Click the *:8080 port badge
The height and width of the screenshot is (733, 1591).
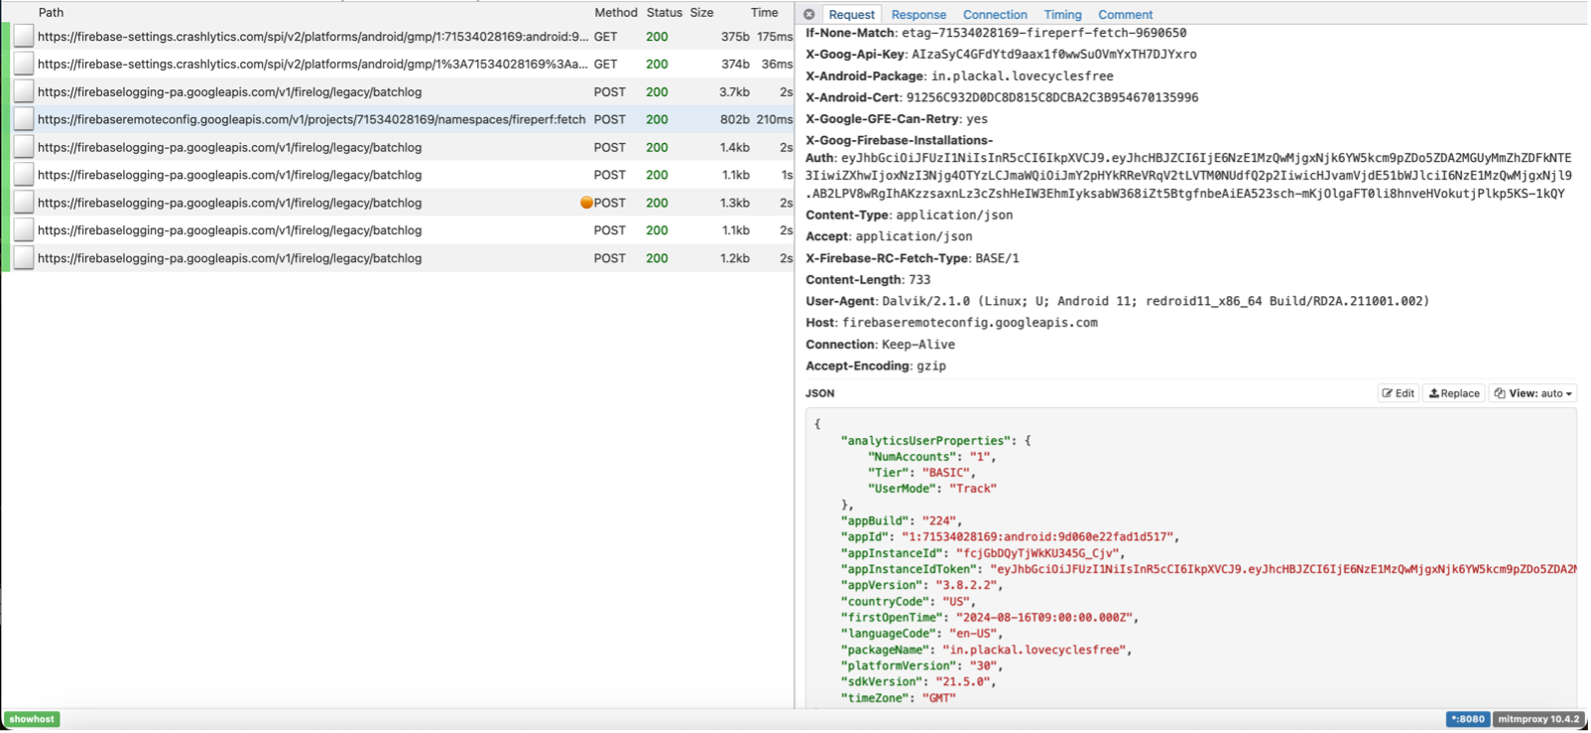point(1467,719)
